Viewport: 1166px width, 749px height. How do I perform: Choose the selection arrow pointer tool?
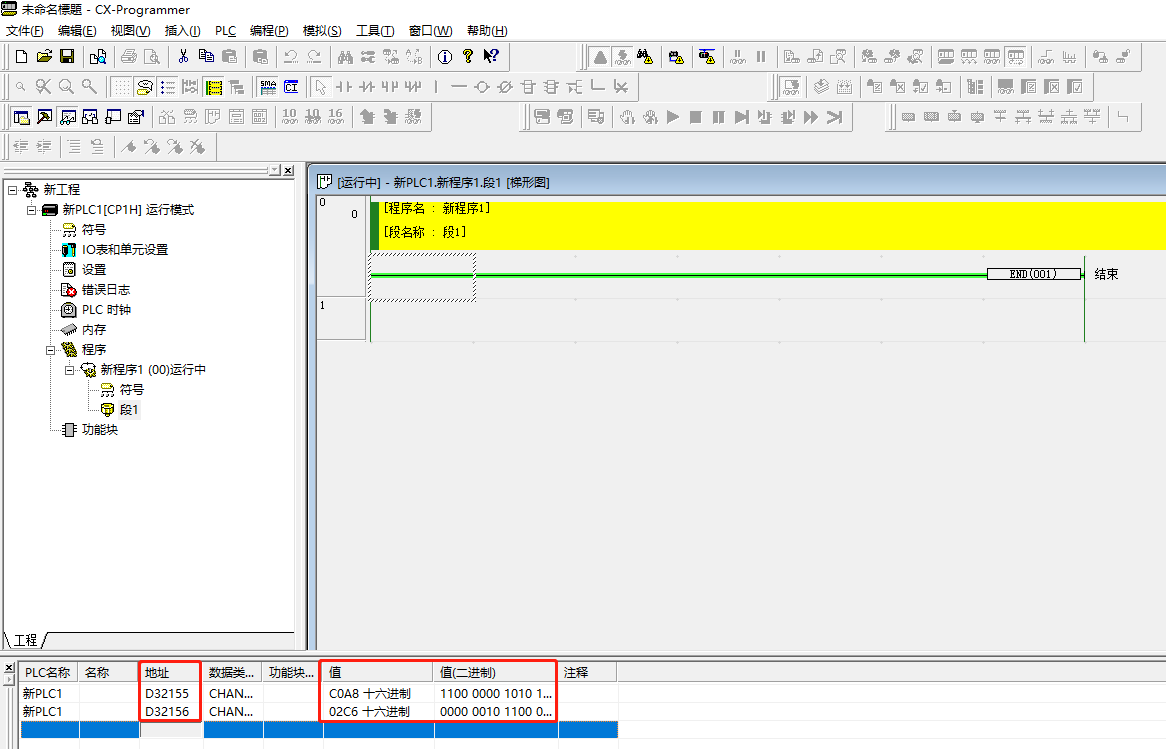tap(321, 87)
